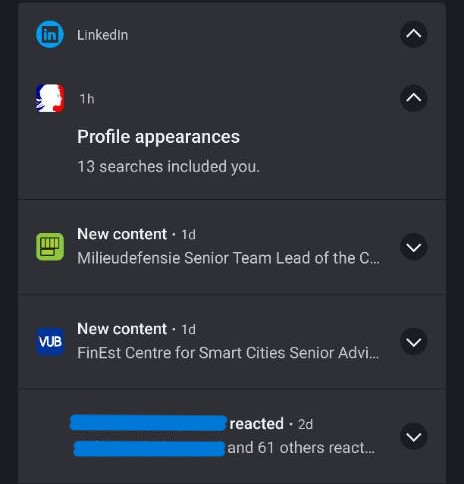Open Milieudefensie Senior Team Lead notification text
Viewport: 464px width, 484px height.
pos(228,258)
